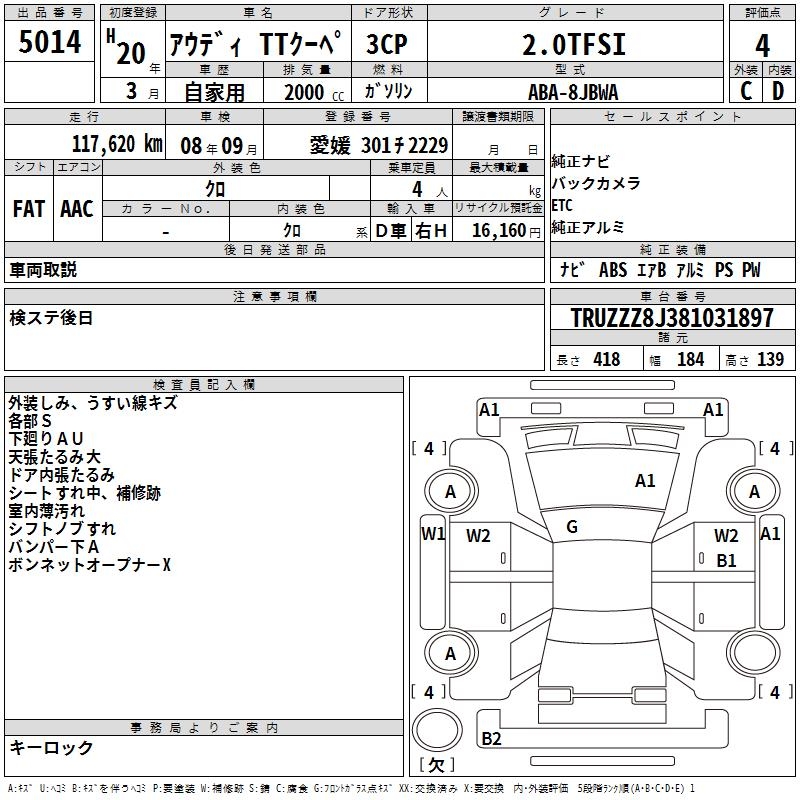This screenshot has height=800, width=800.
Task: Click the sales point 純正アルミ
Action: pos(588,227)
